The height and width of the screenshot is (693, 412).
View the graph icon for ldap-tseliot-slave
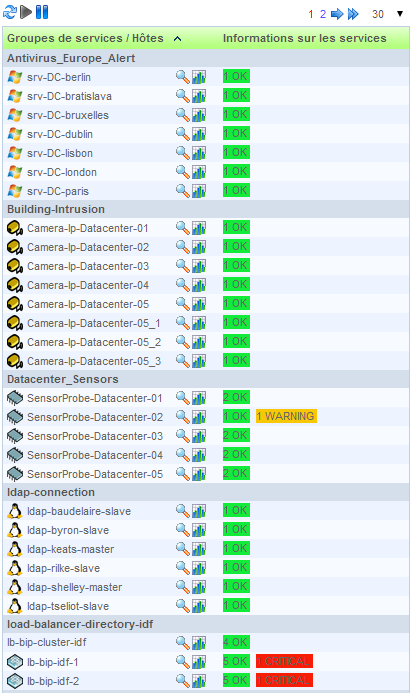(x=199, y=606)
